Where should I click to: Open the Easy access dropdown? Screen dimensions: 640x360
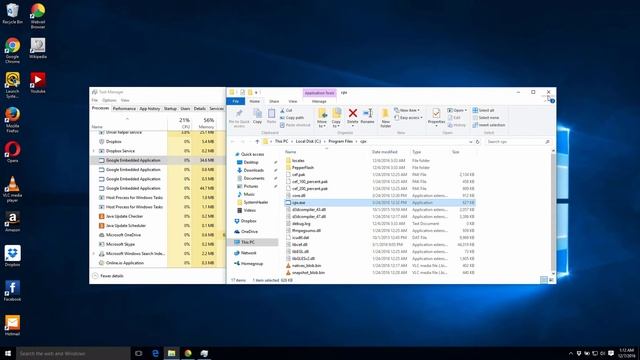click(x=409, y=118)
